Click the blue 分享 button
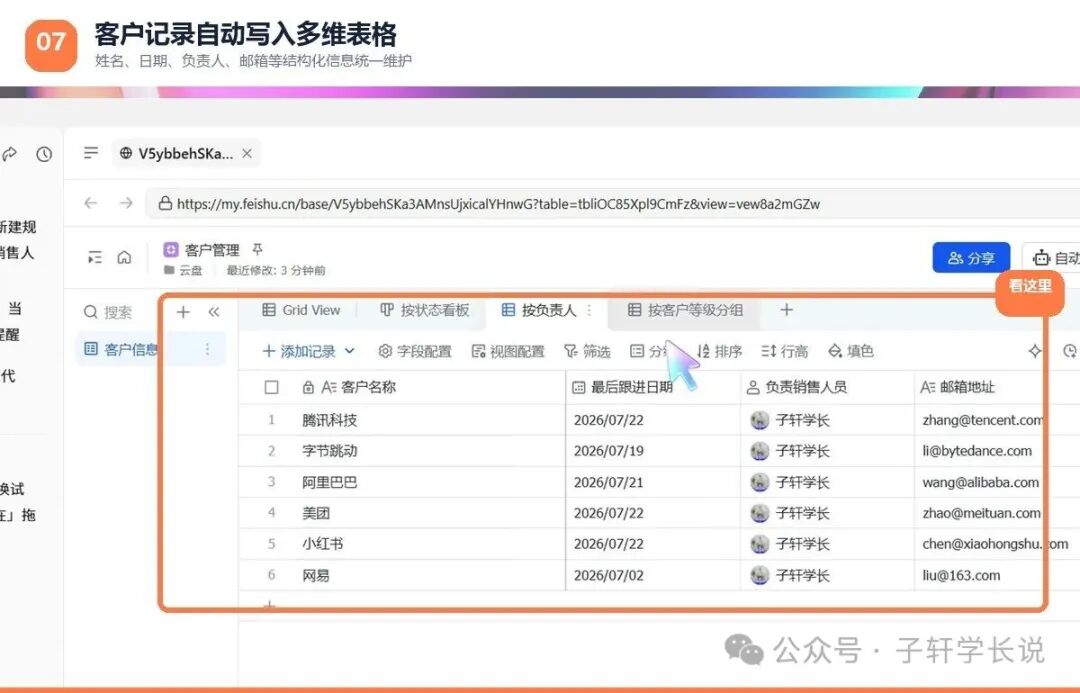The image size is (1080, 693). coord(971,258)
